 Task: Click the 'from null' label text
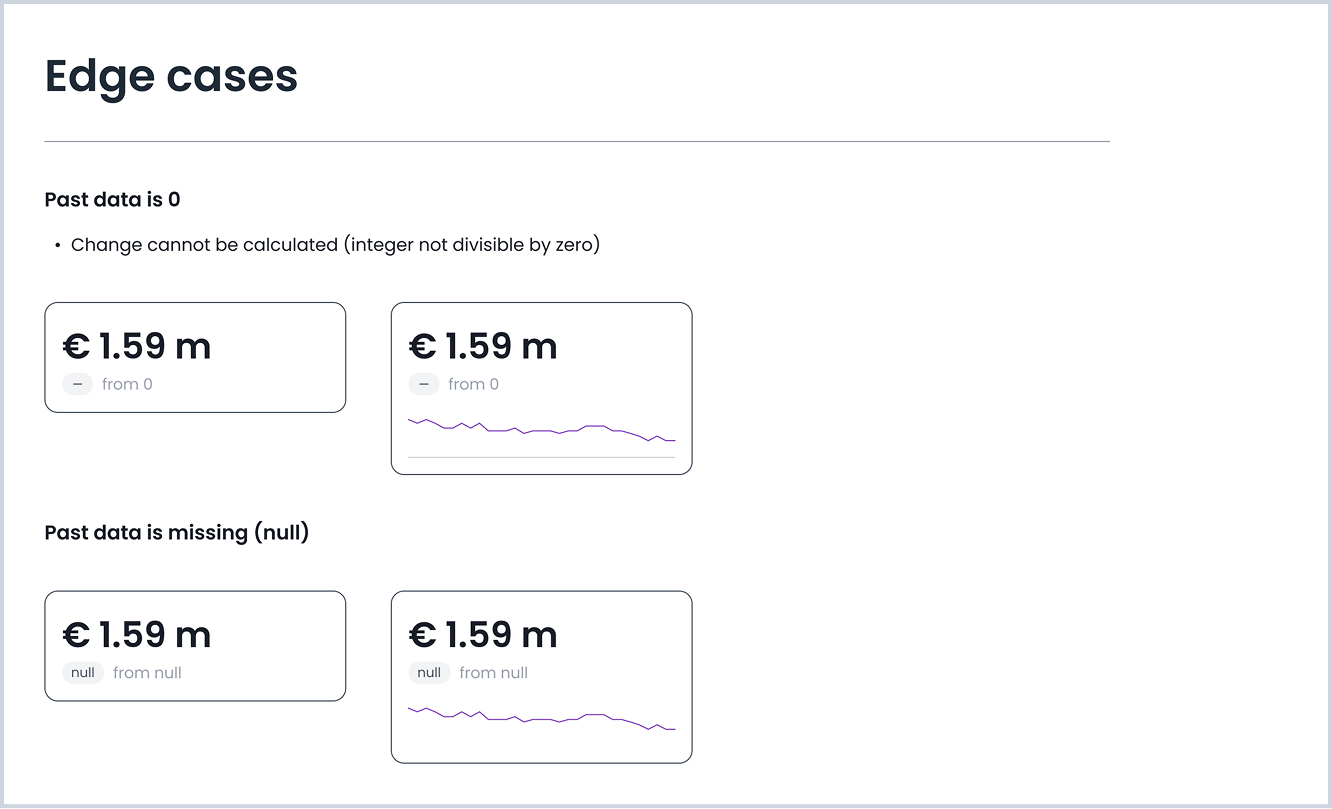tap(147, 672)
